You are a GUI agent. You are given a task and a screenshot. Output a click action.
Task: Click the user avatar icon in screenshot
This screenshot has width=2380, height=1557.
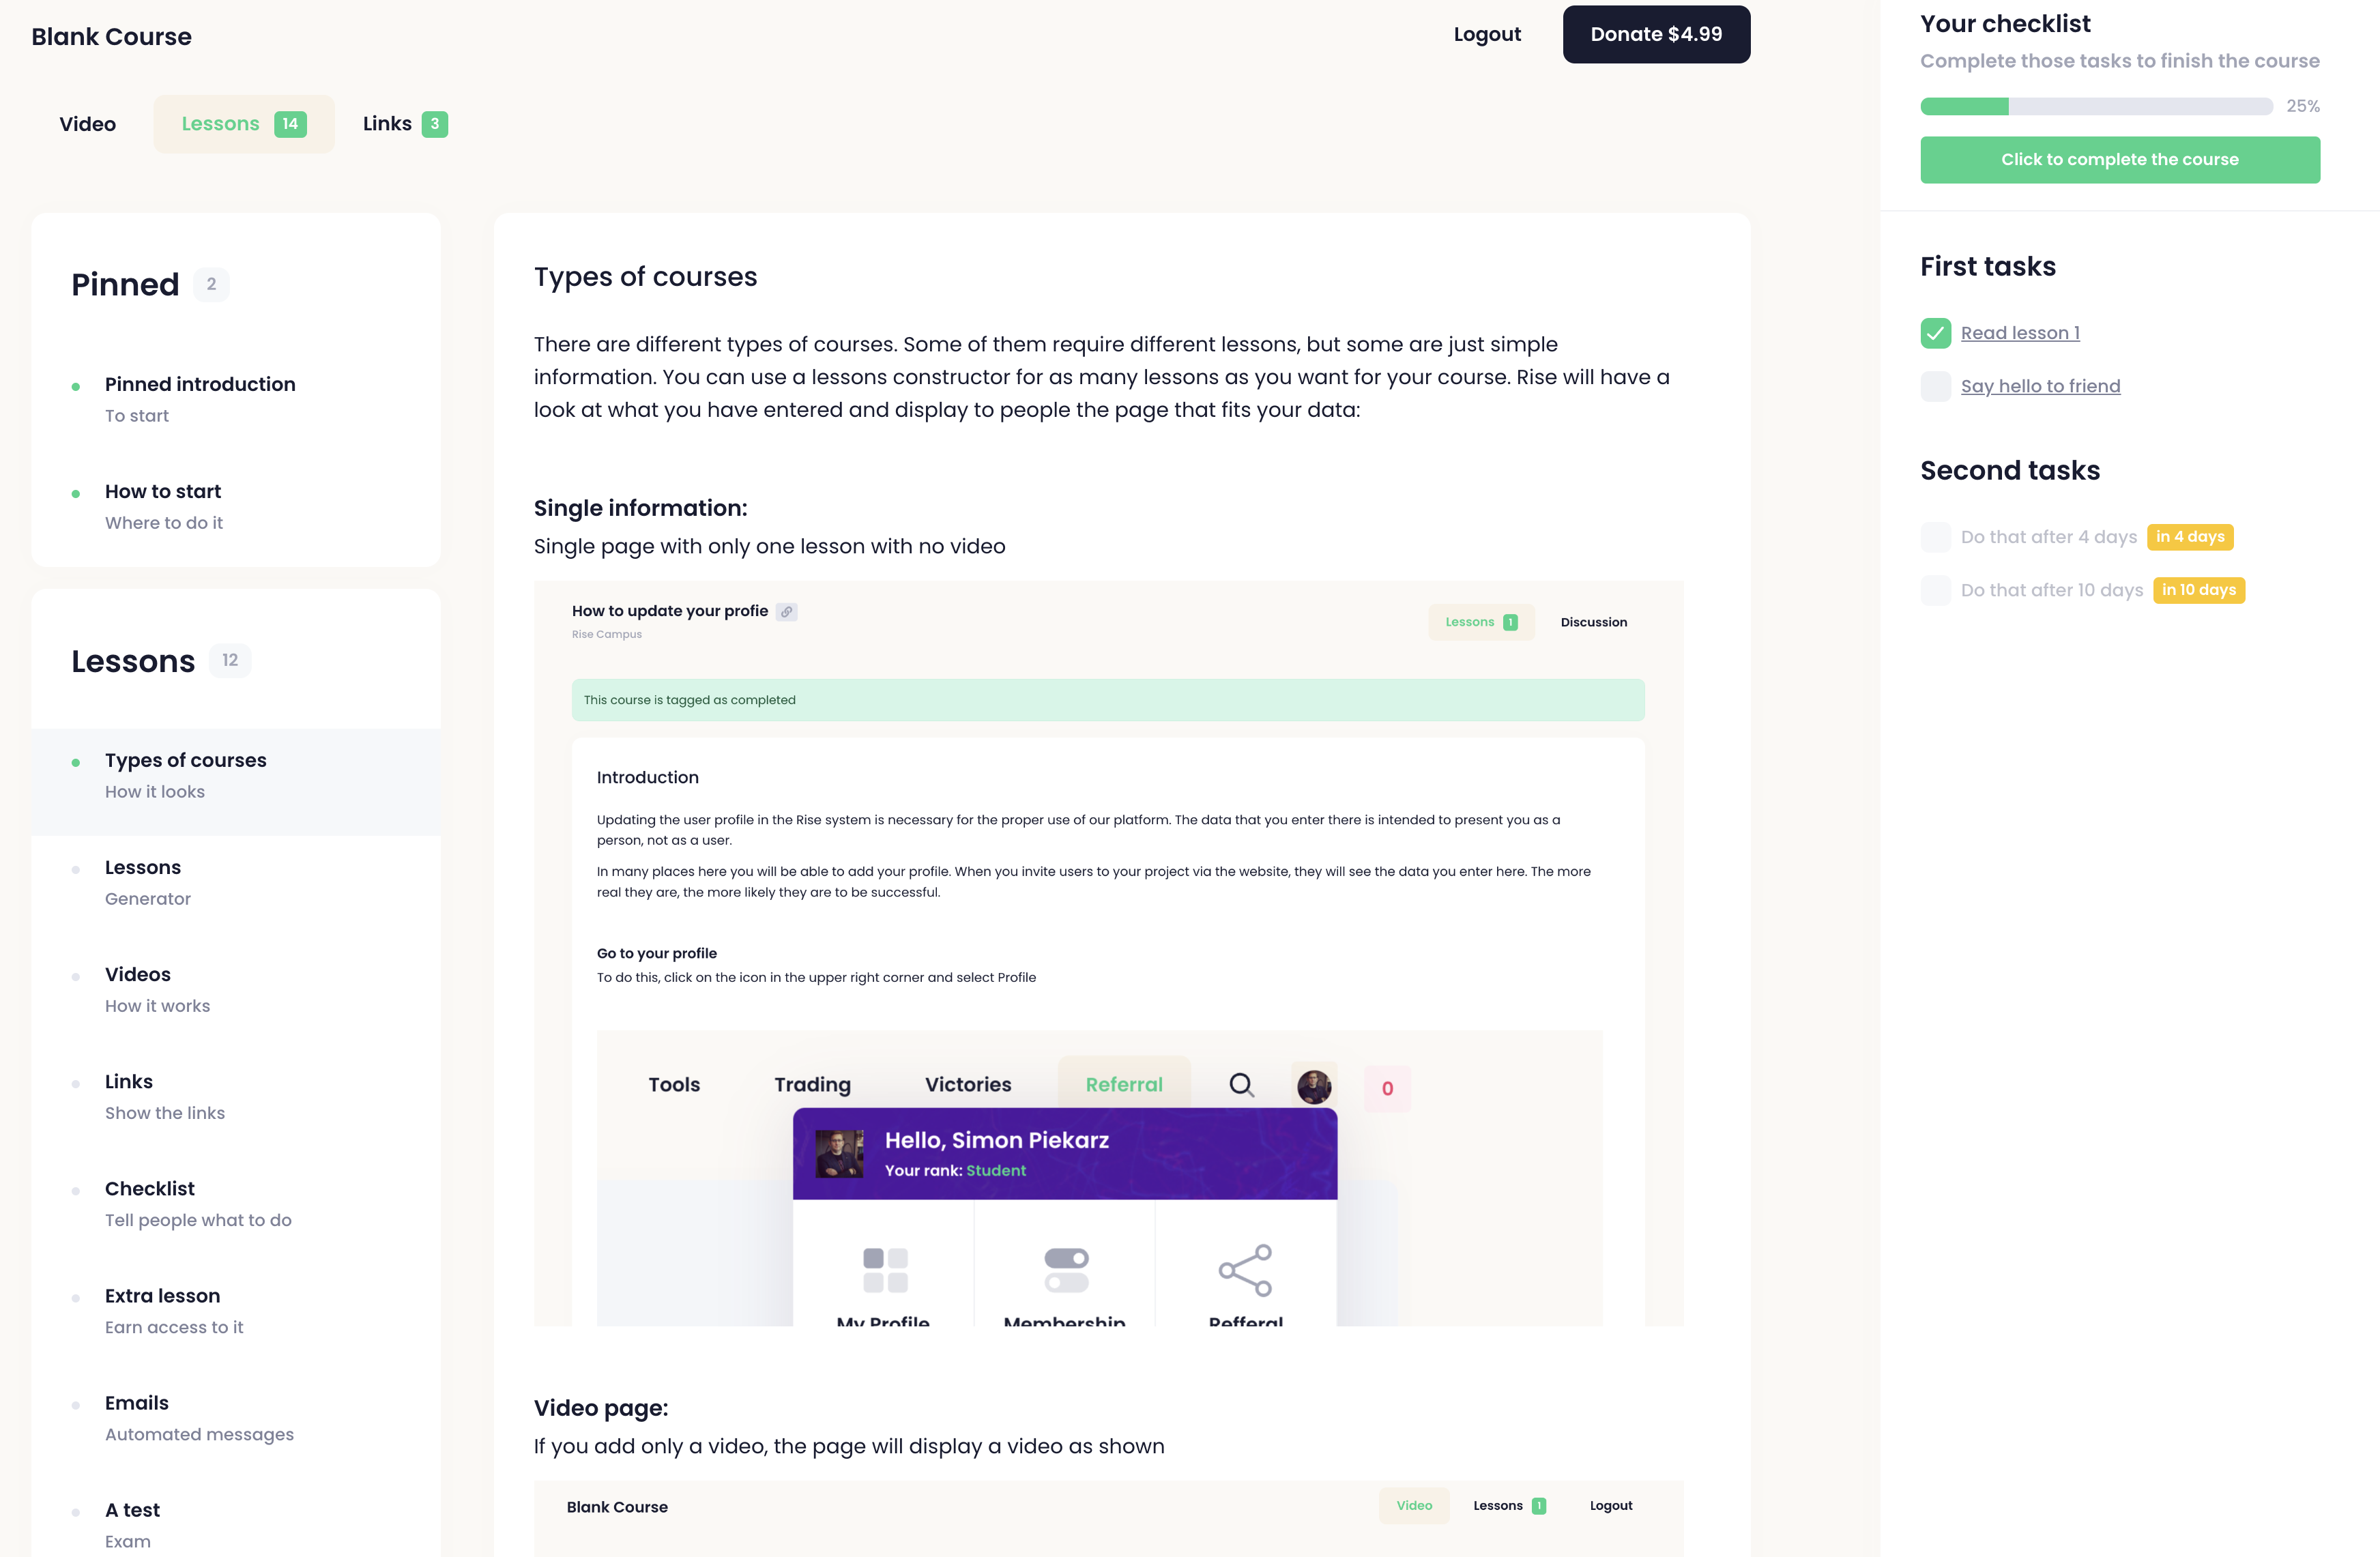coord(1314,1086)
